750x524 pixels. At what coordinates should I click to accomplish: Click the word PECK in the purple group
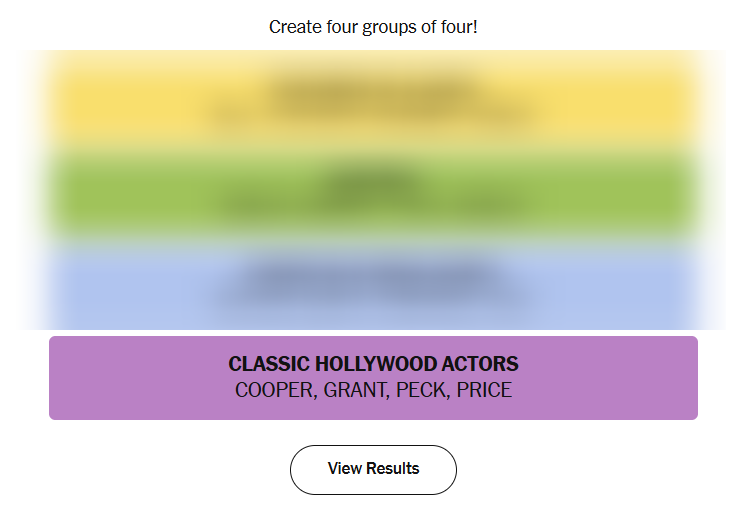coord(421,391)
